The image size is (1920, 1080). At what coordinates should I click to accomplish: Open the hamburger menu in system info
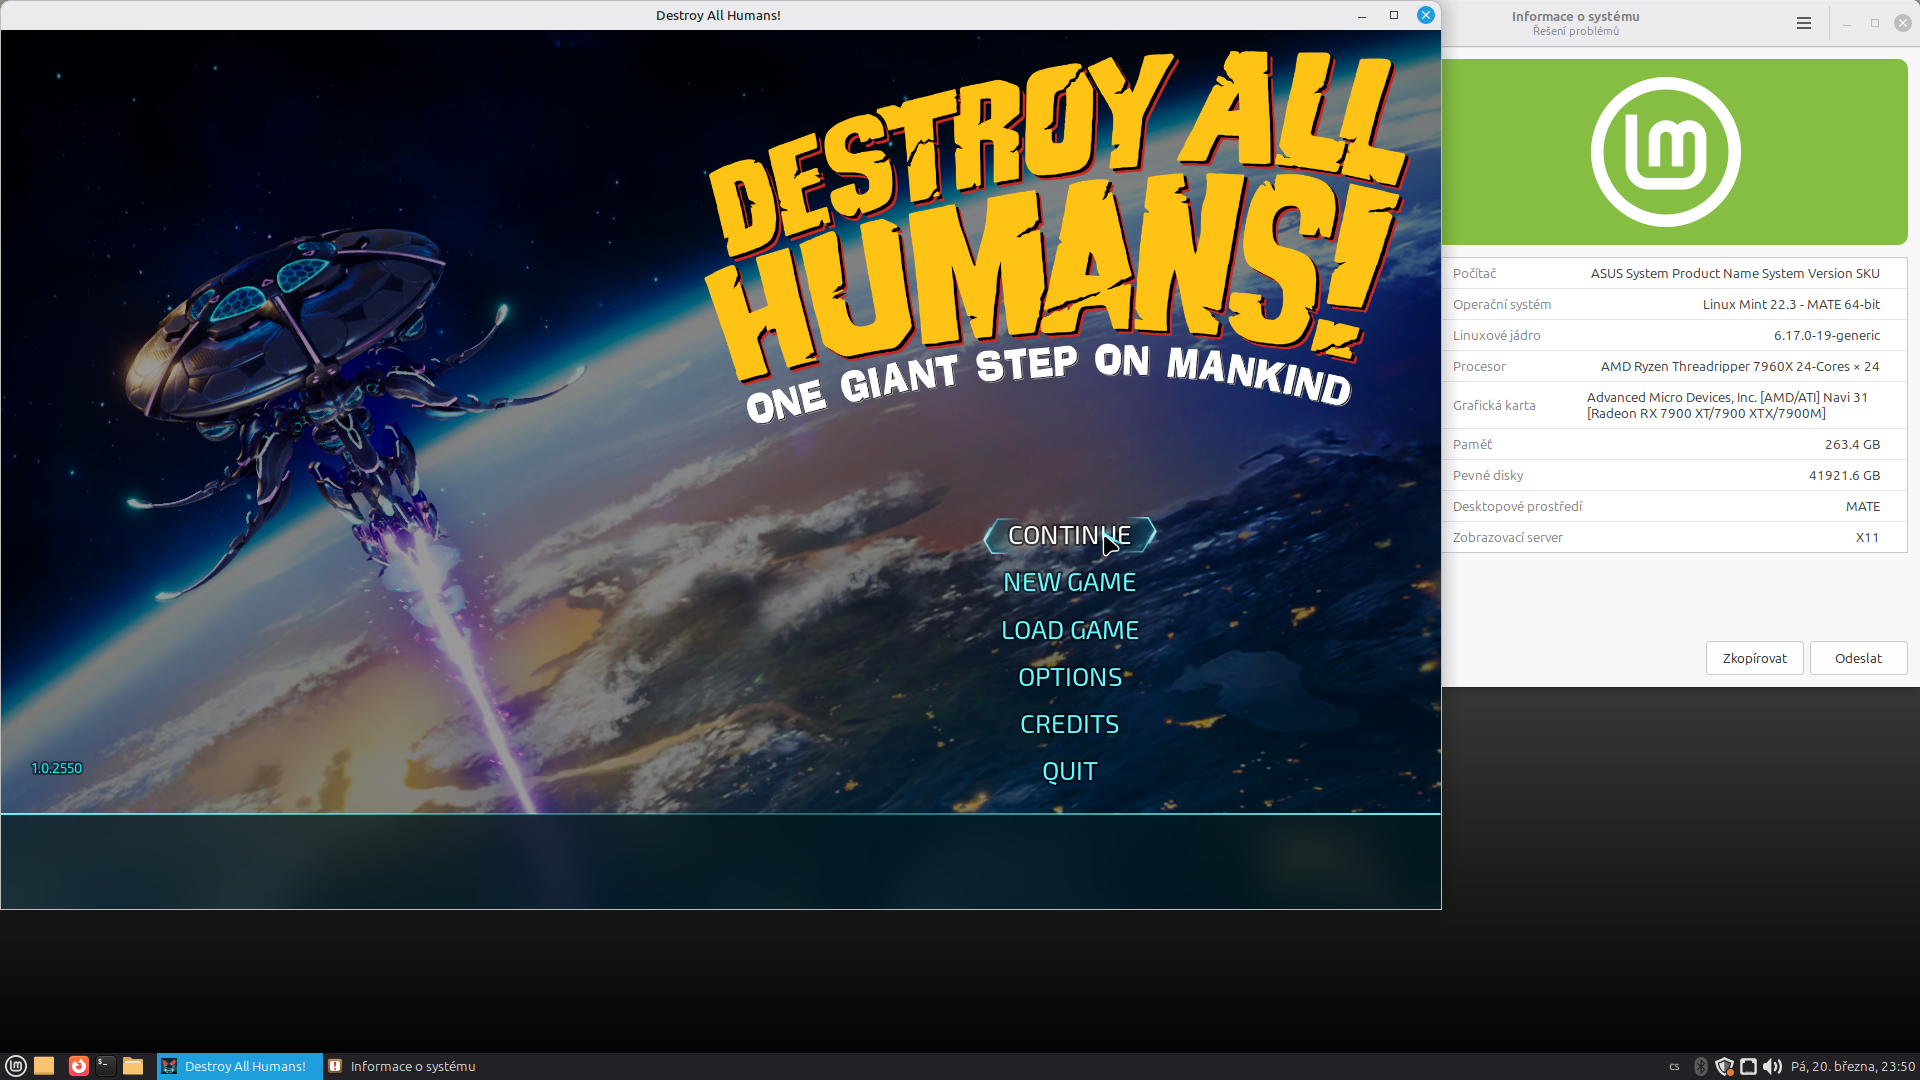[x=1803, y=23]
